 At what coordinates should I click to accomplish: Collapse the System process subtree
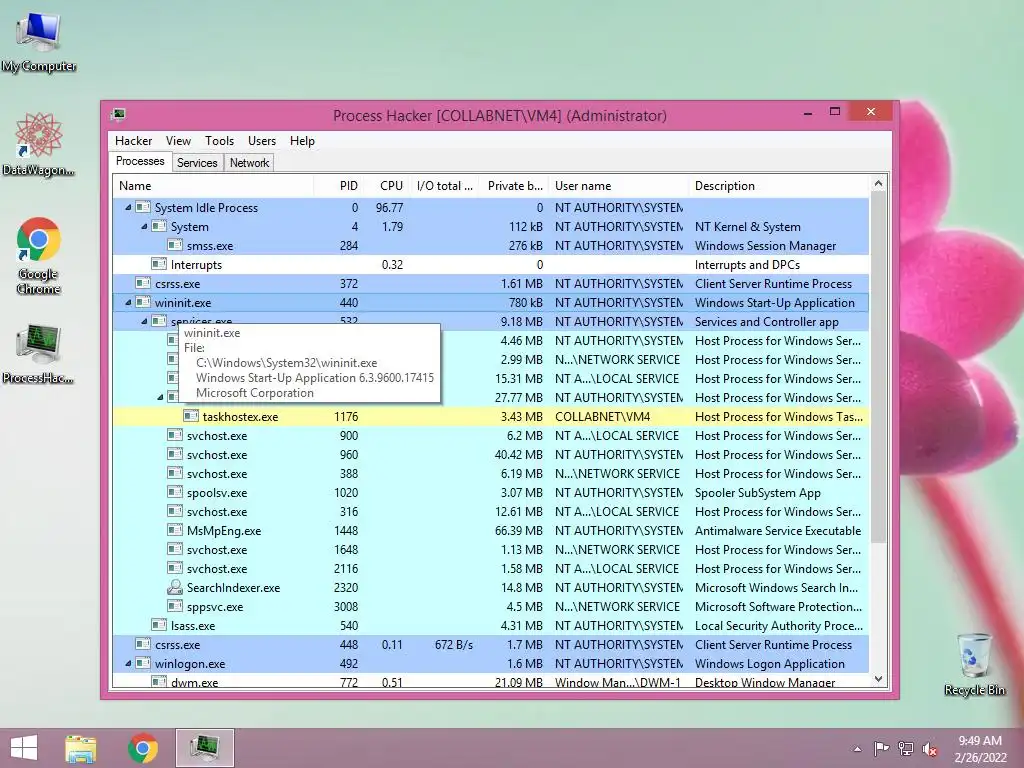point(144,227)
